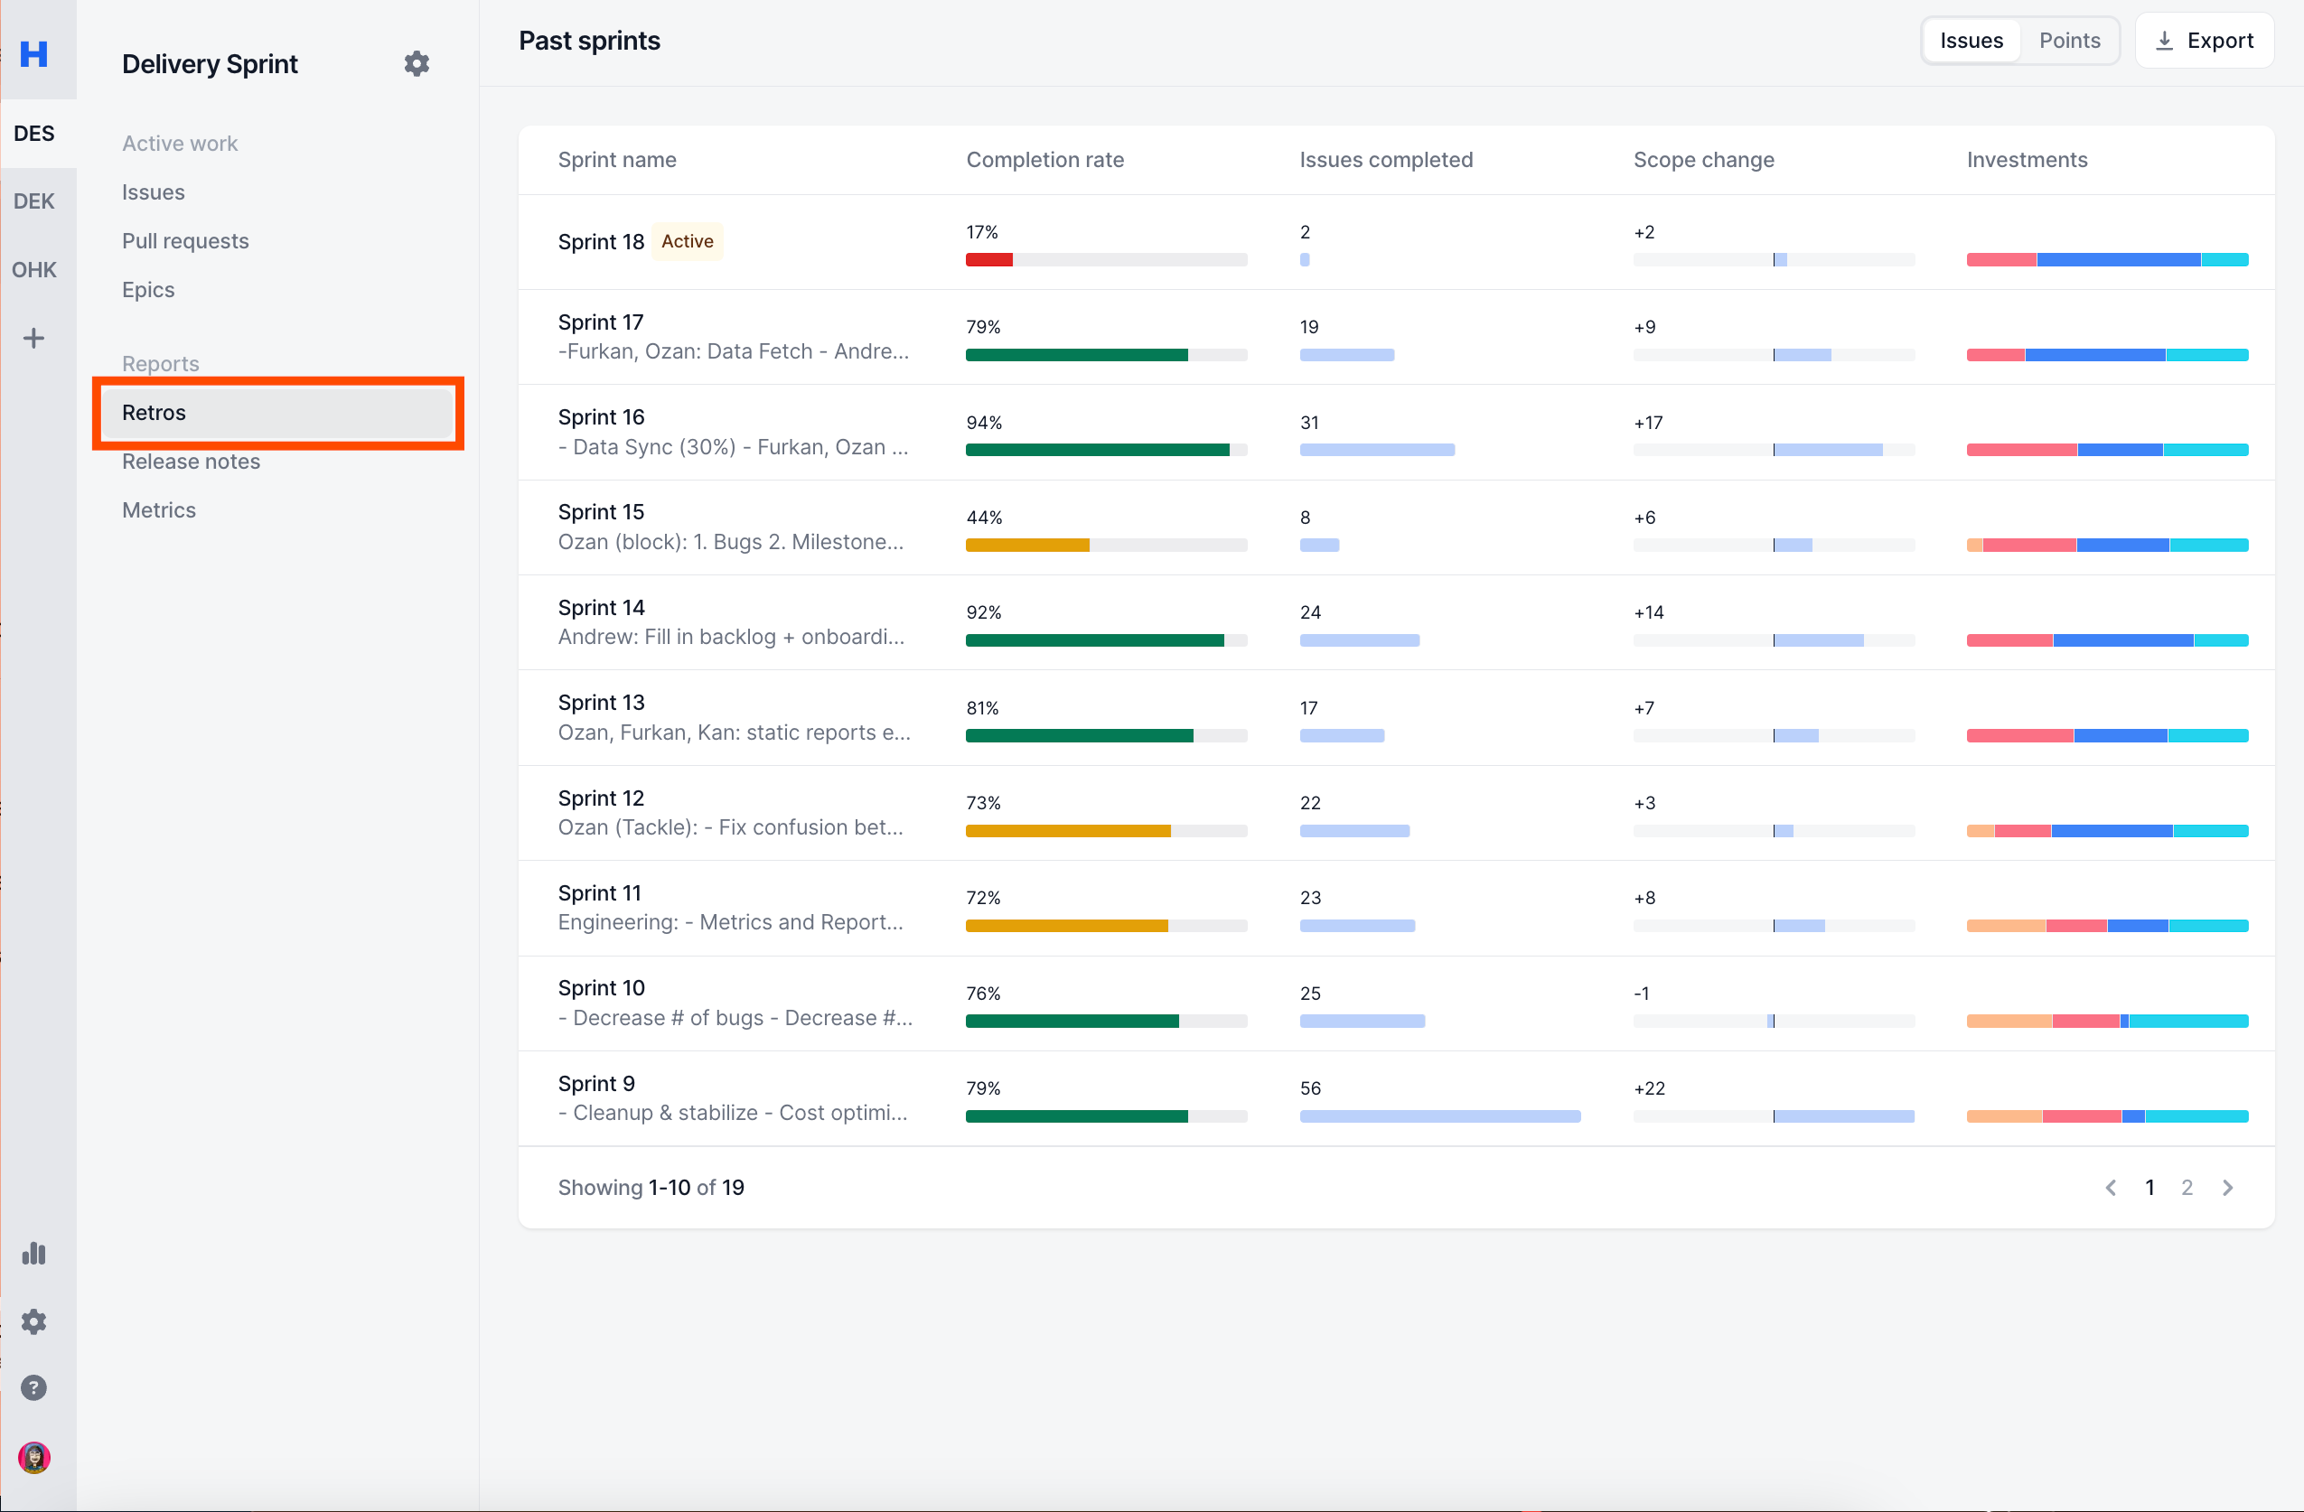Add a new team with plus icon

(x=34, y=338)
